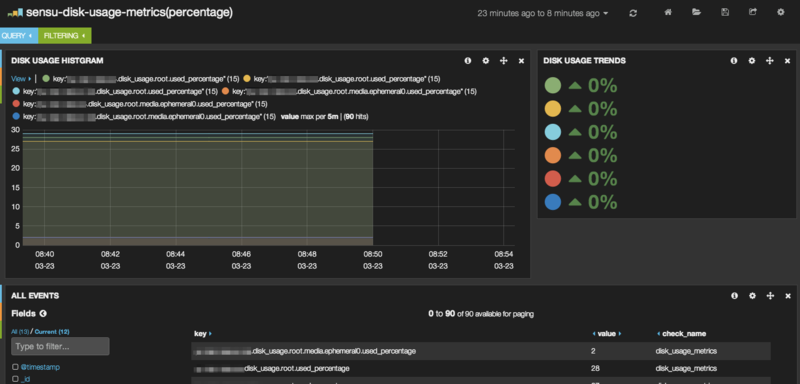Open the time range picker dropdown
800x384 pixels.
click(543, 14)
